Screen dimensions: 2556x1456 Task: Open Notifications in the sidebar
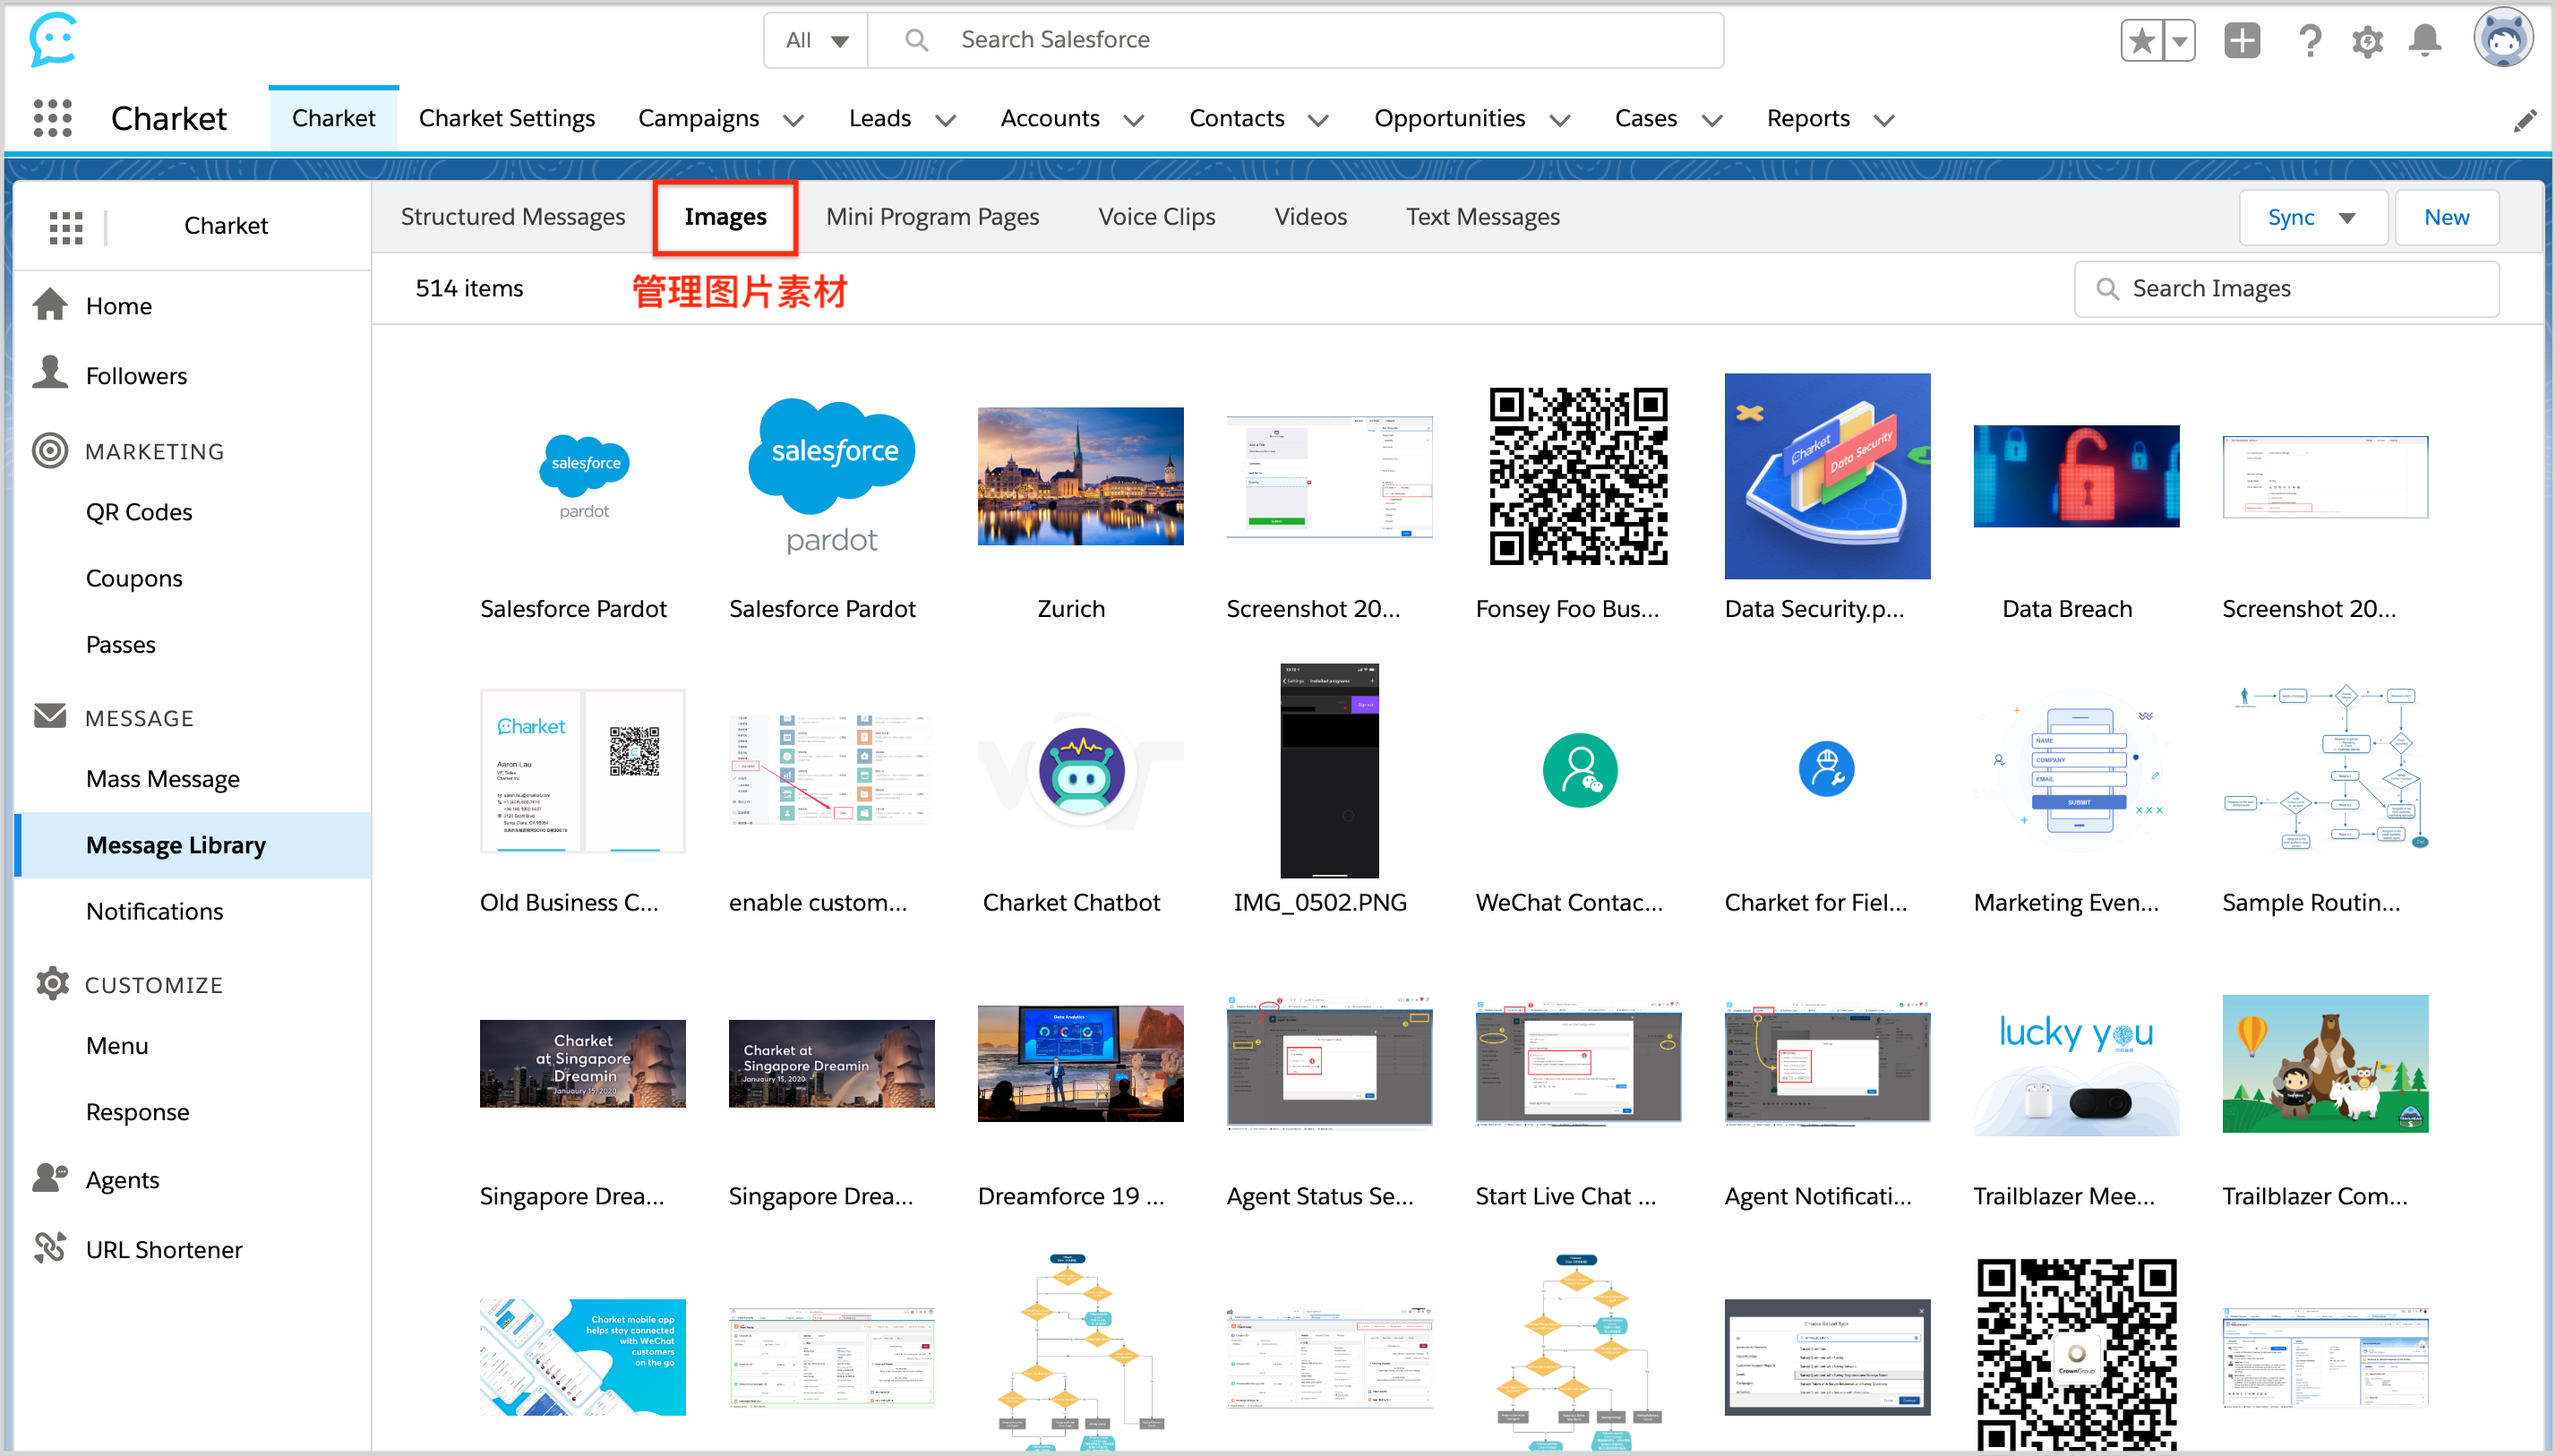point(155,911)
